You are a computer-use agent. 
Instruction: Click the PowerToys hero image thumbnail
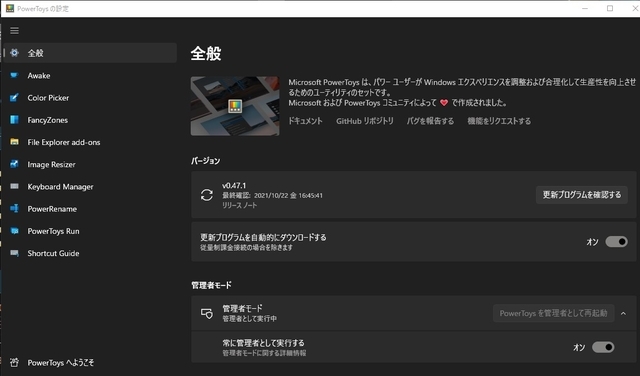tap(235, 106)
